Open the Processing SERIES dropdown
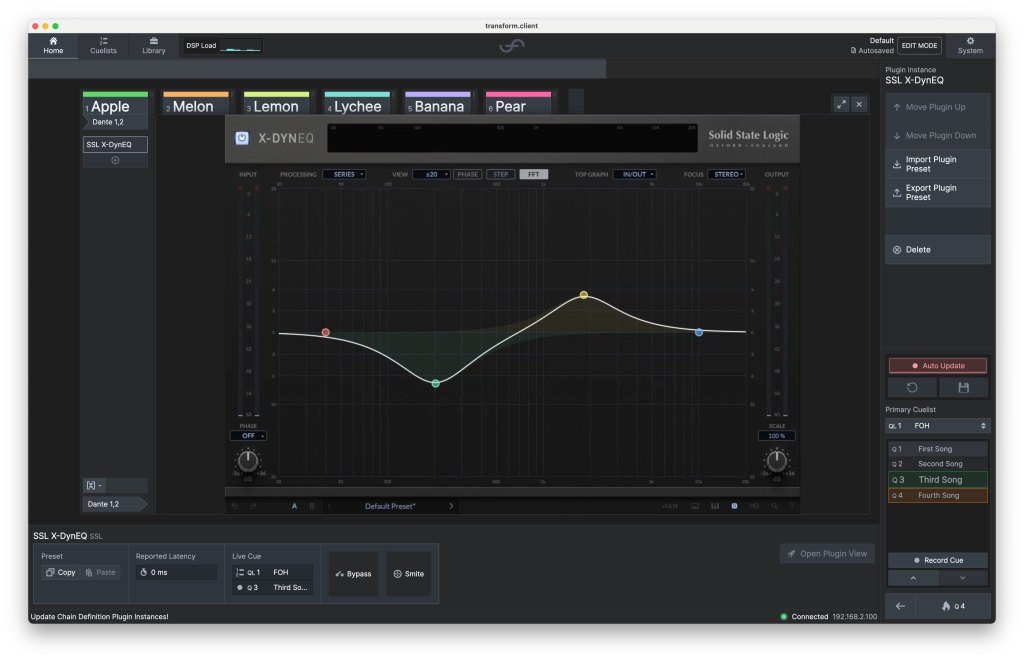The width and height of the screenshot is (1024, 661). tap(344, 174)
